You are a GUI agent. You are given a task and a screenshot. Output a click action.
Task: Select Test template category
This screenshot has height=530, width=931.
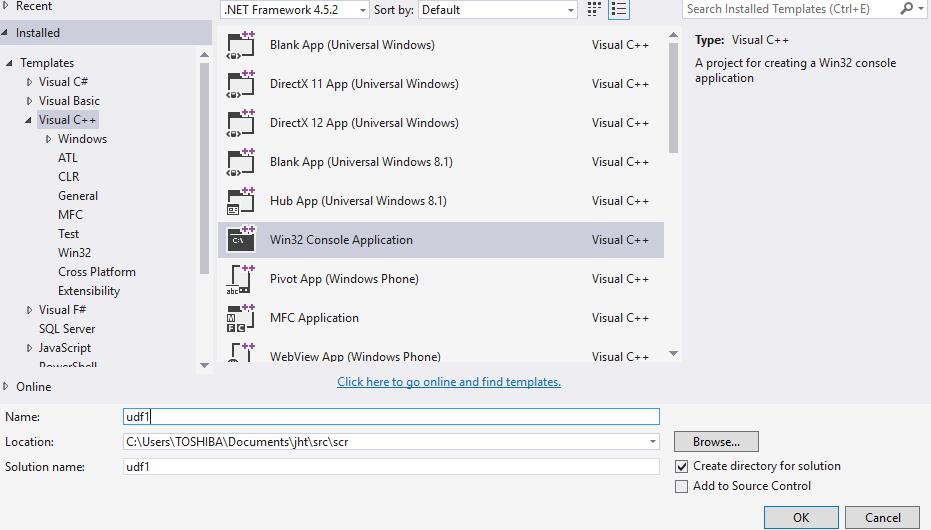pos(68,234)
